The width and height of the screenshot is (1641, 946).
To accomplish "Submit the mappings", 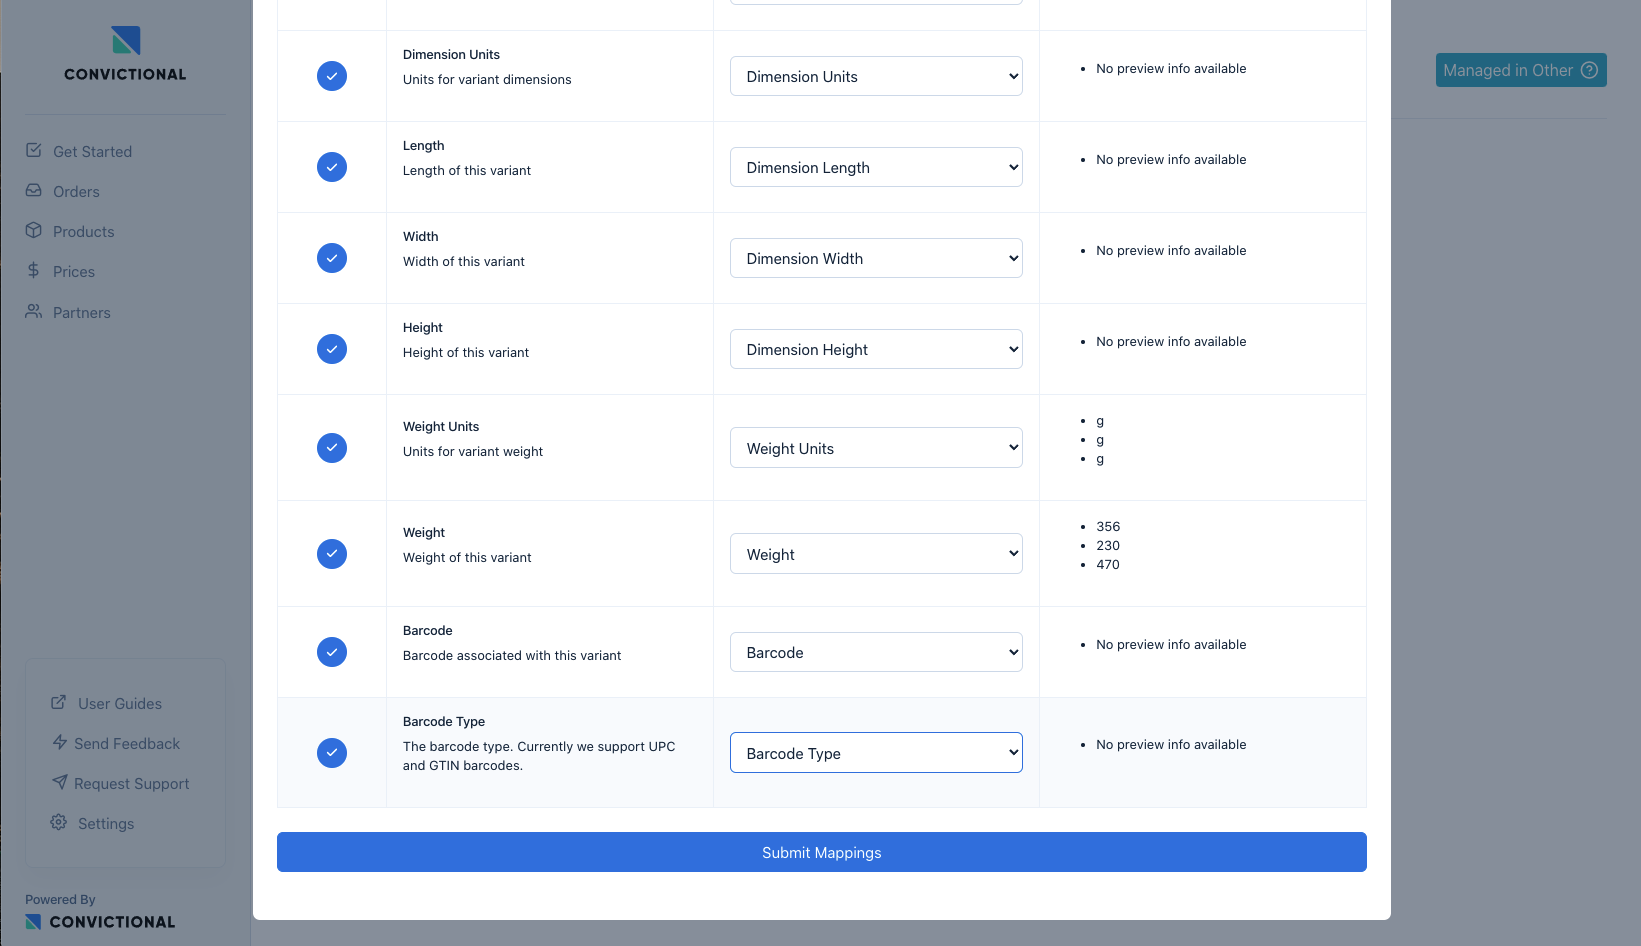I will (821, 852).
